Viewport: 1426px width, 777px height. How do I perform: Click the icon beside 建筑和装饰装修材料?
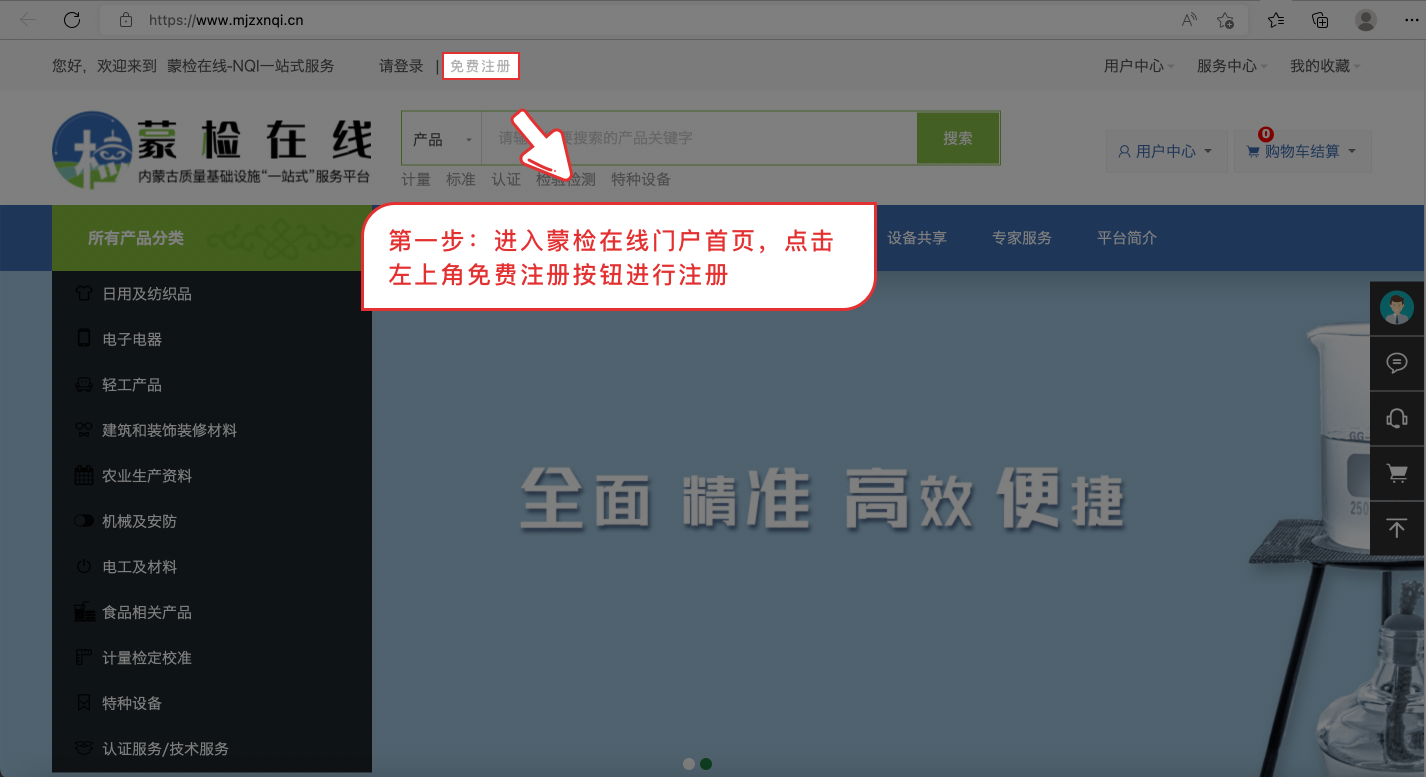click(84, 430)
